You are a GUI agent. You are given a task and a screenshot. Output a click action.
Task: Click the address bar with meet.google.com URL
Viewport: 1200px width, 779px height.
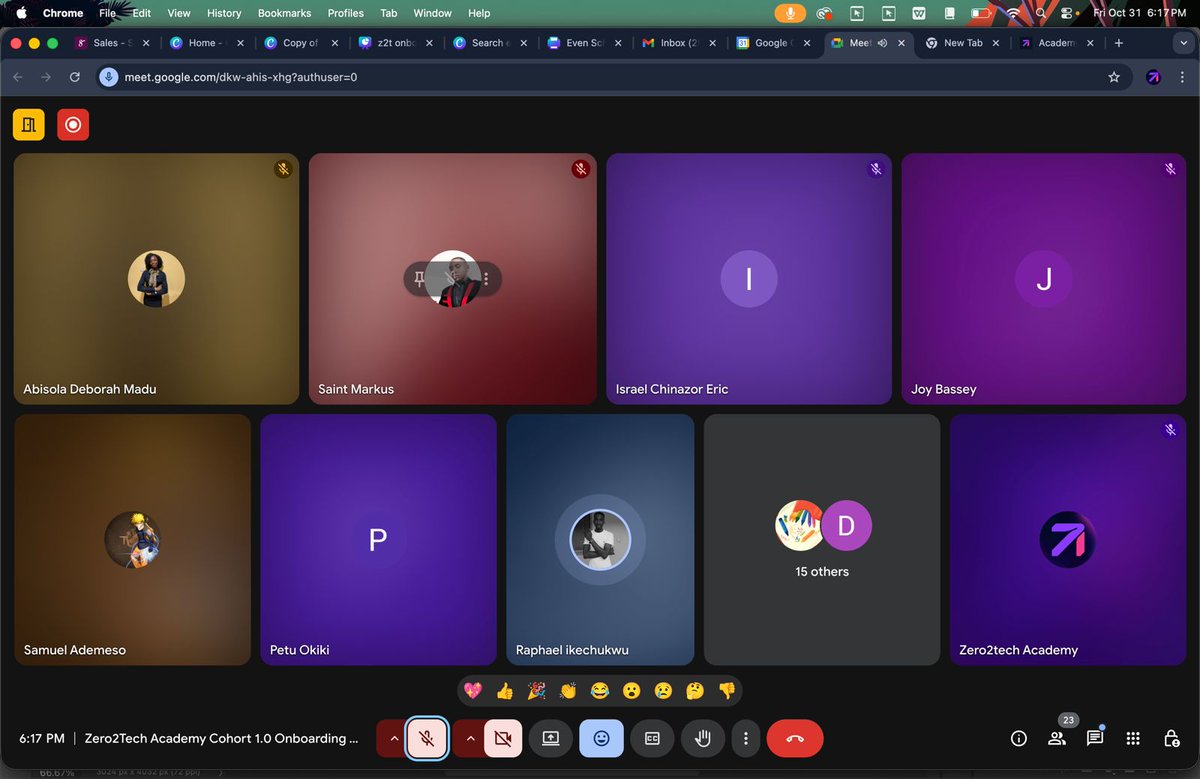(x=614, y=77)
